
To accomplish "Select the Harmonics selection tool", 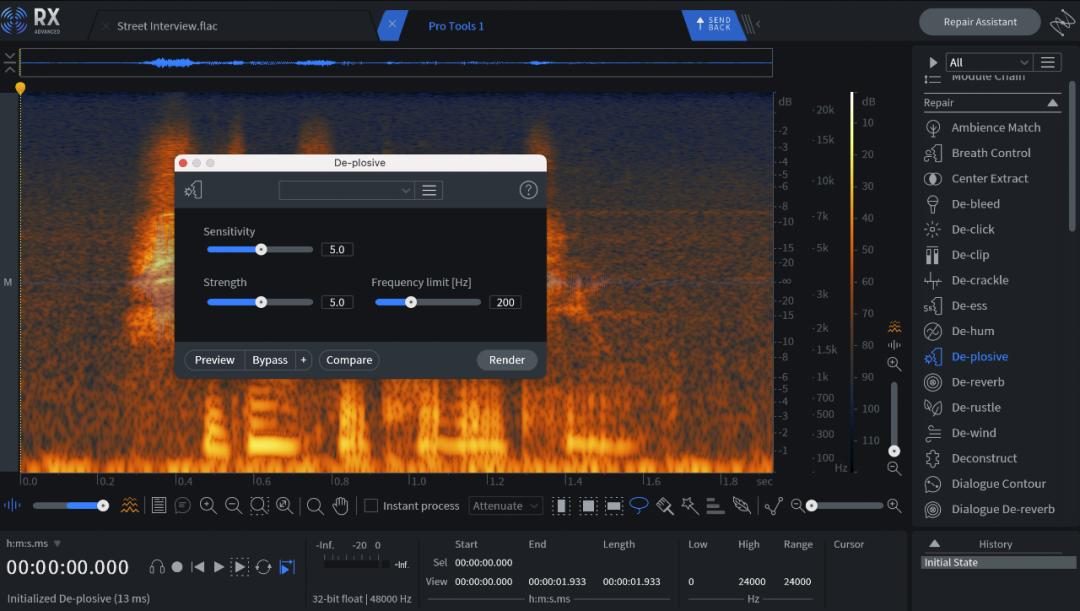I will 715,506.
